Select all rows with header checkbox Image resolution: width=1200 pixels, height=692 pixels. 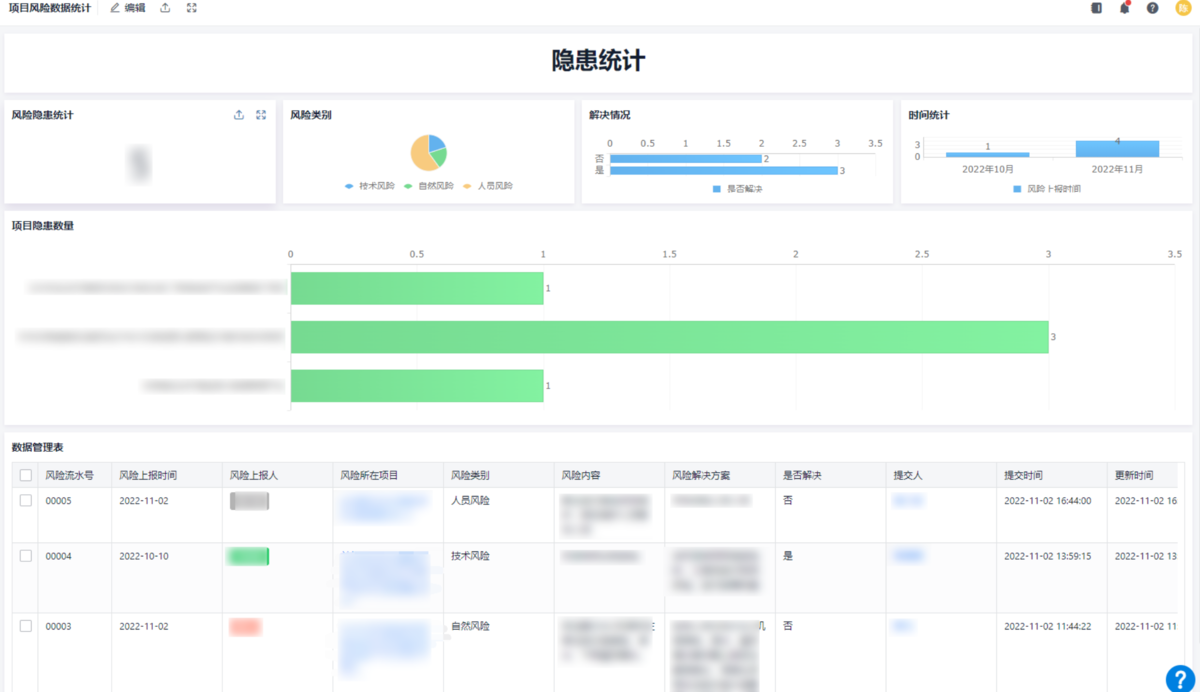(x=26, y=476)
